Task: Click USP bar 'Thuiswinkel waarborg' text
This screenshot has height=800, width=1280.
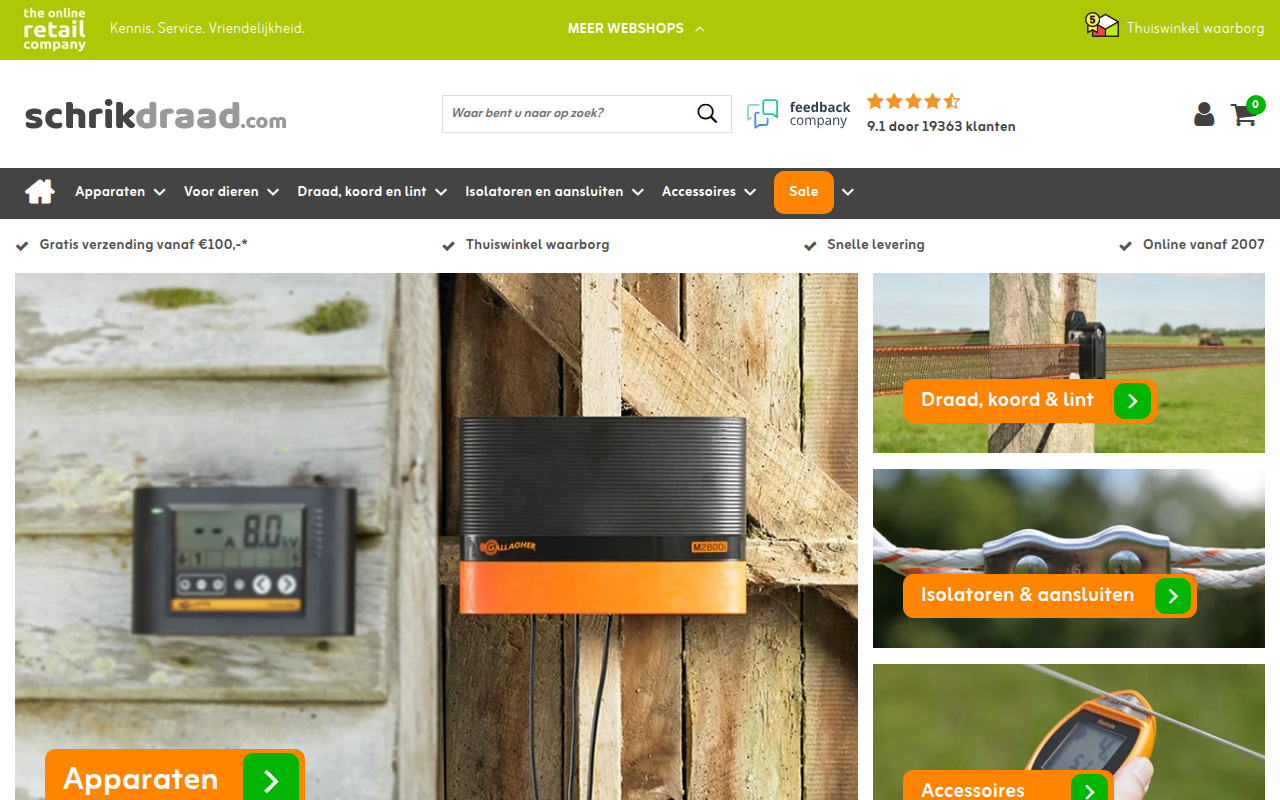Action: 537,245
